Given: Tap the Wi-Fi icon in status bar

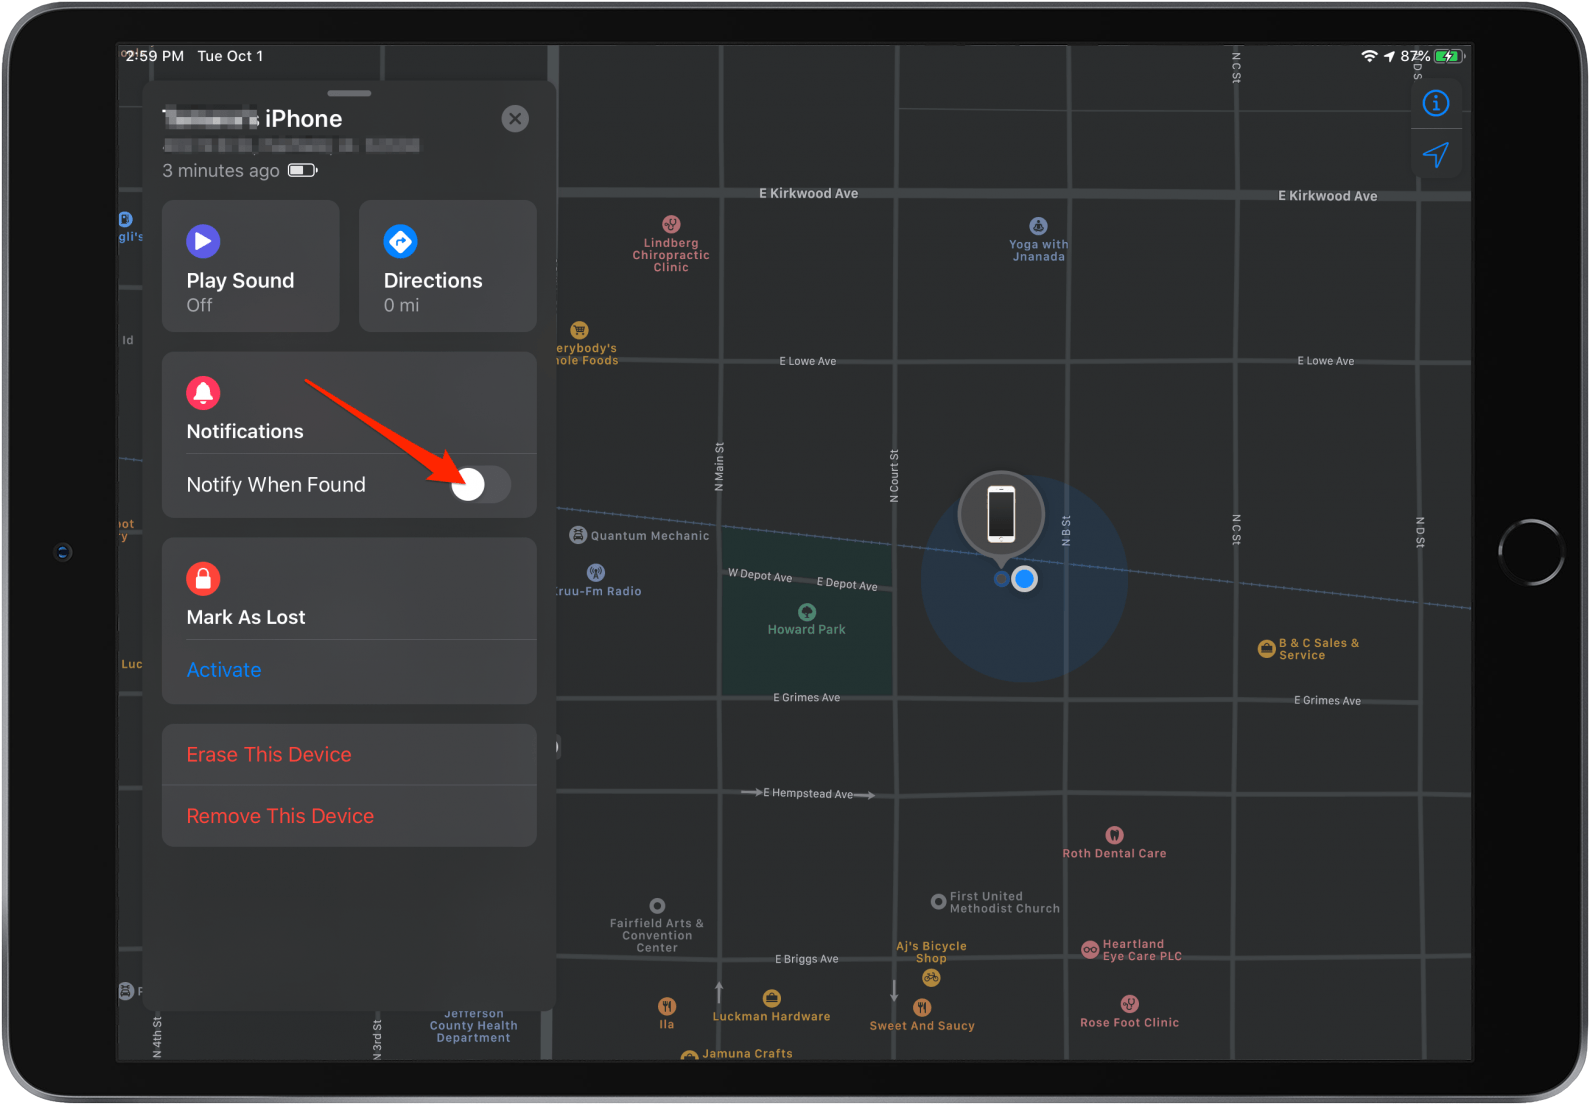Looking at the screenshot, I should point(1369,56).
